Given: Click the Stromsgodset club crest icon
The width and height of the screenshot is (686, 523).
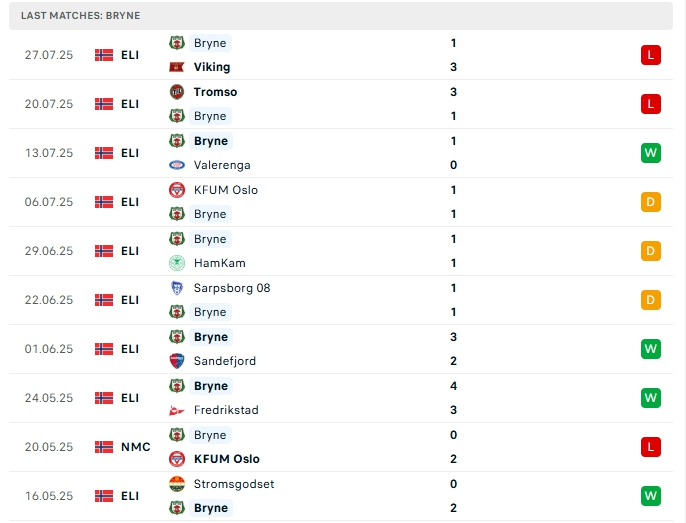Looking at the screenshot, I should 177,484.
